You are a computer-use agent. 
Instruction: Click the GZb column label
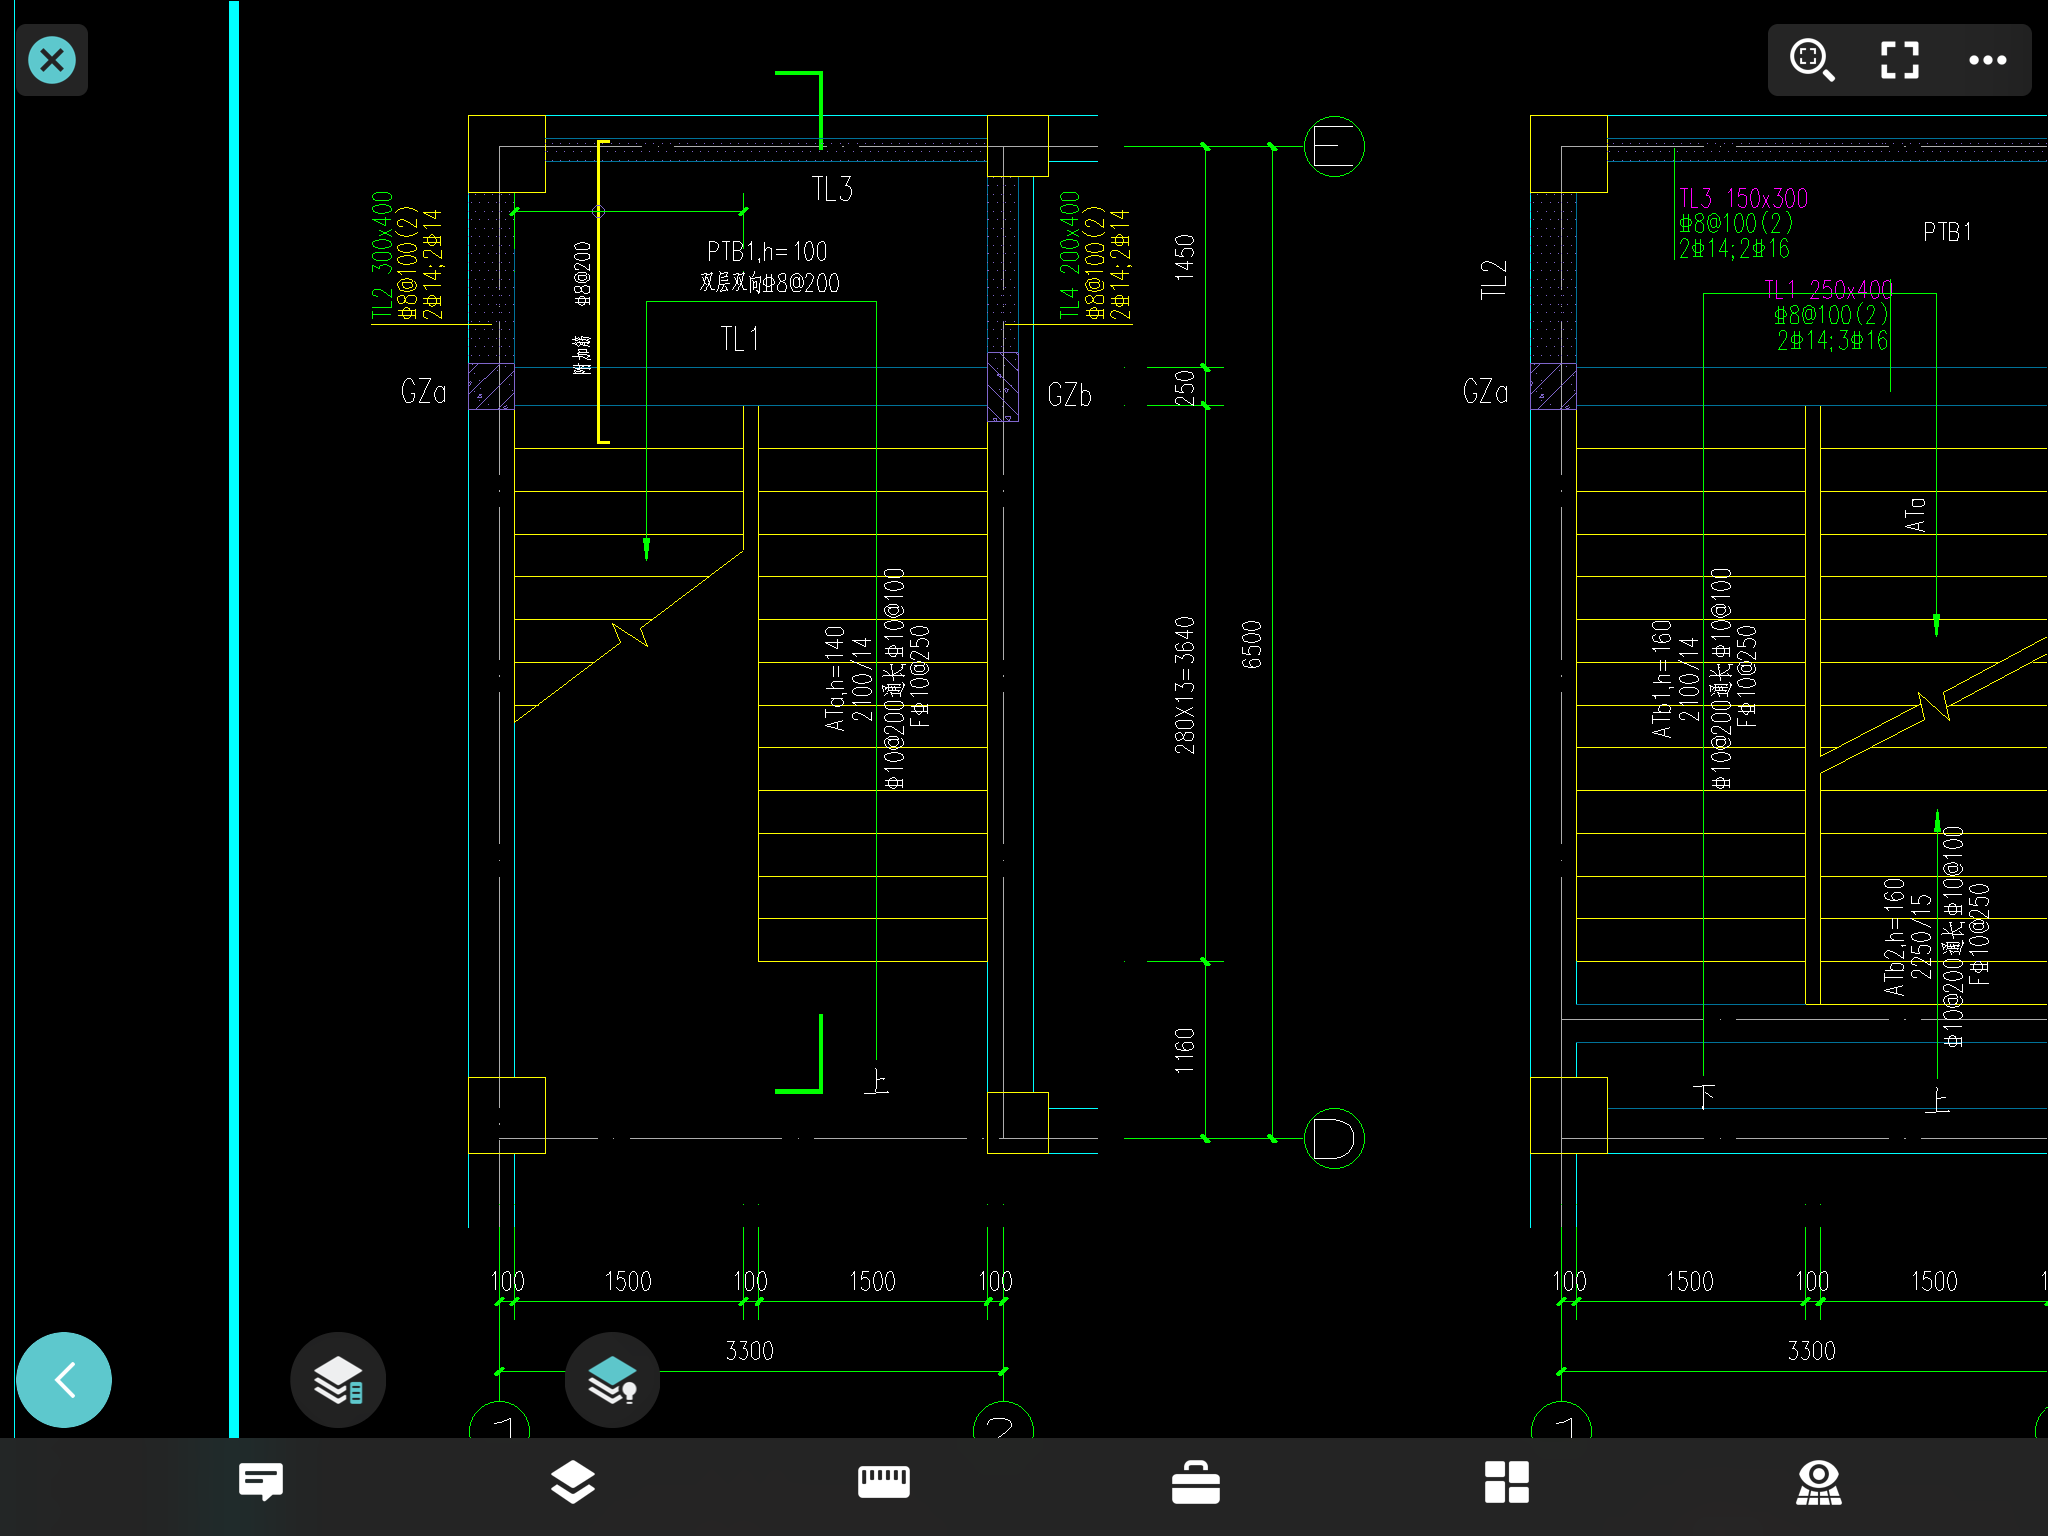1069,395
